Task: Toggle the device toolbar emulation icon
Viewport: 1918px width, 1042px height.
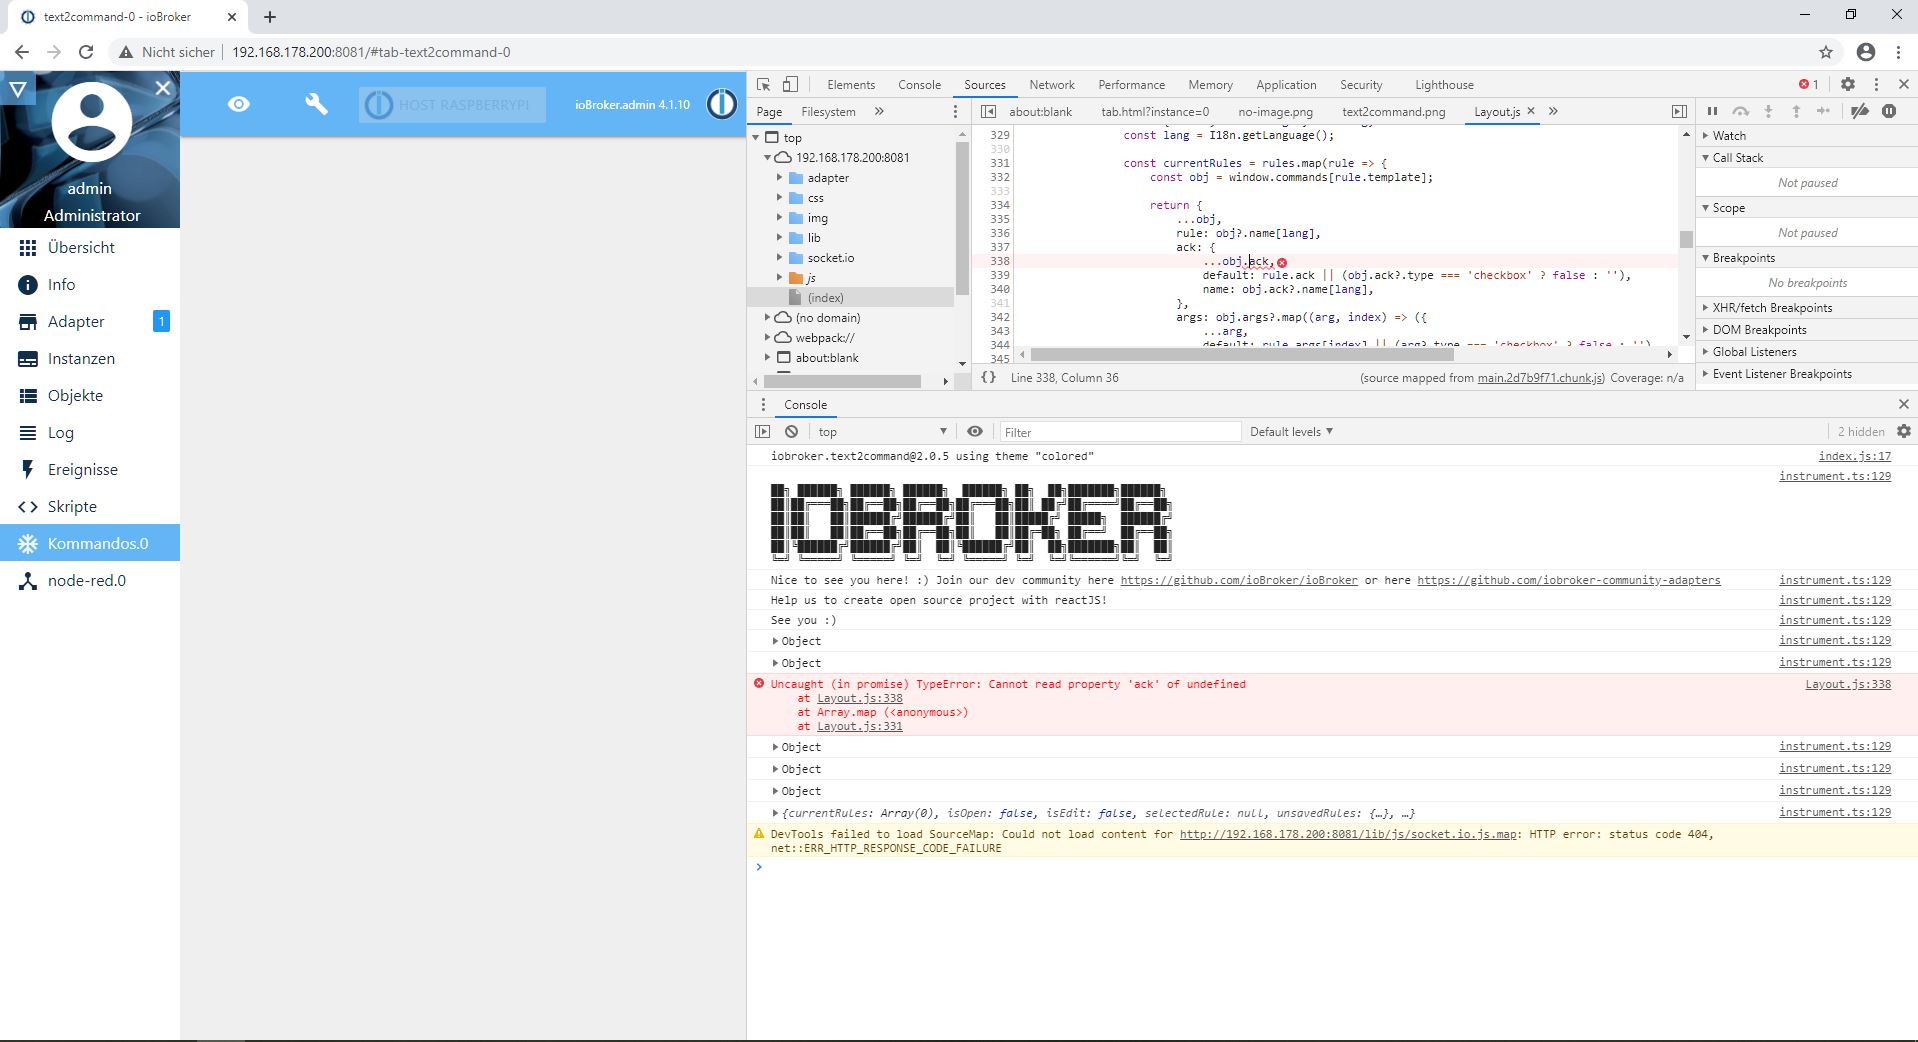Action: click(x=790, y=84)
